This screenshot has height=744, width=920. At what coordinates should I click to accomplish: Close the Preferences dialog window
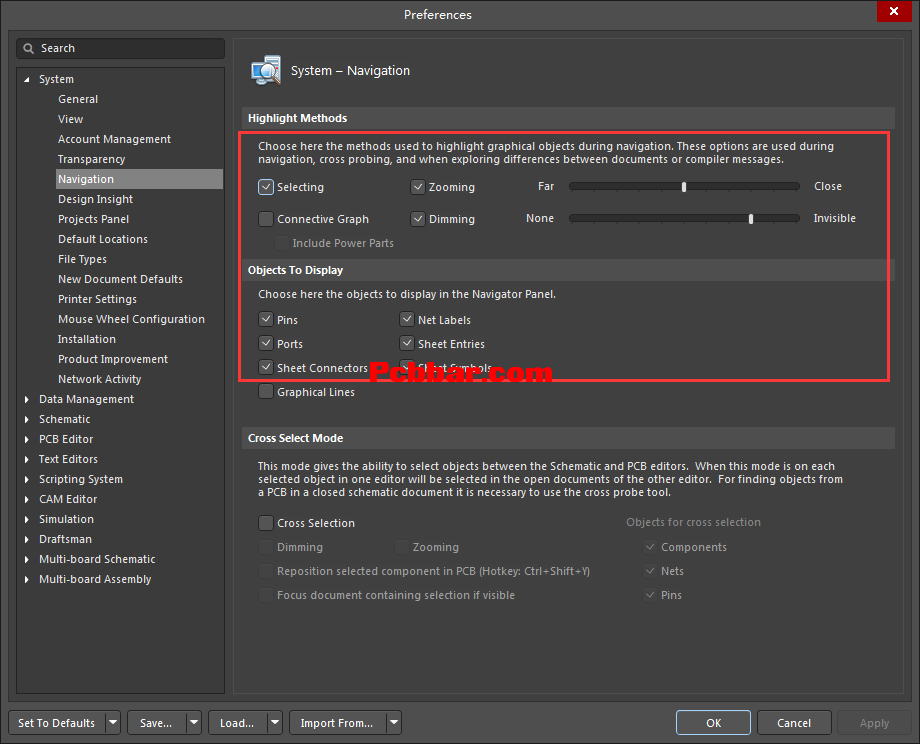tap(892, 13)
